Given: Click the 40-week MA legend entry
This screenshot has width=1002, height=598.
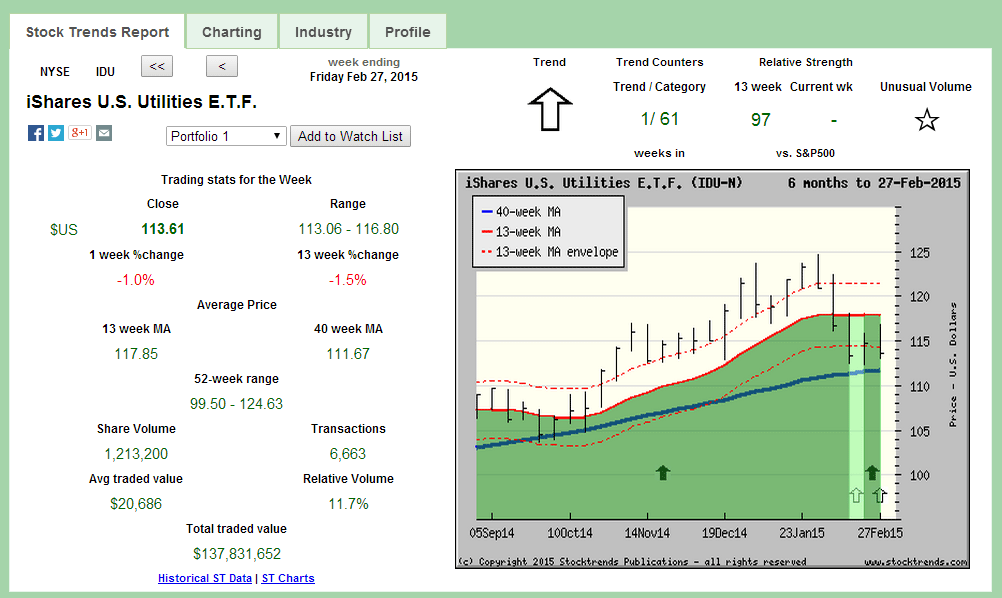Looking at the screenshot, I should click(x=520, y=211).
